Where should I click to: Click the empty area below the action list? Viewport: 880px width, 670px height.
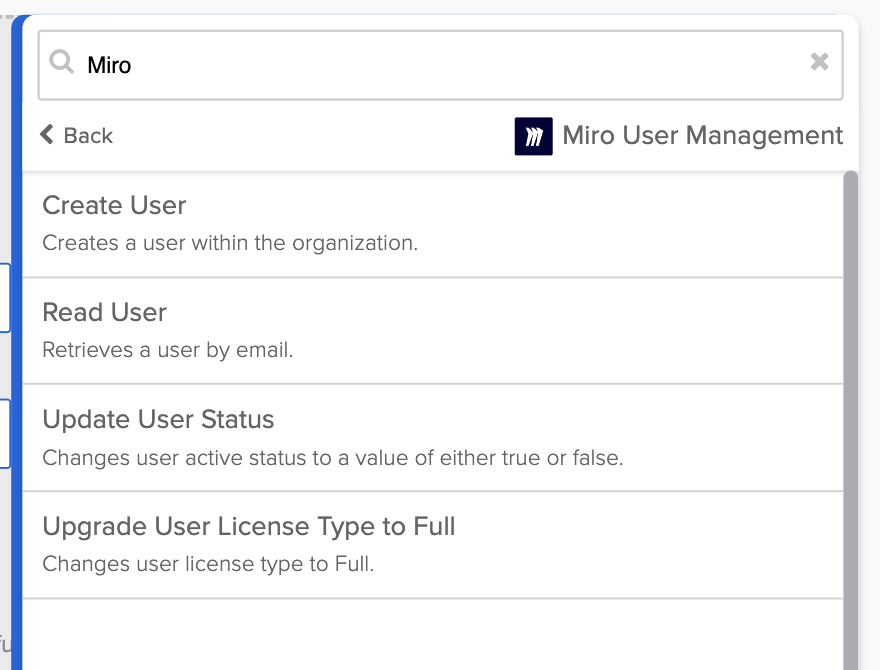tap(430, 635)
